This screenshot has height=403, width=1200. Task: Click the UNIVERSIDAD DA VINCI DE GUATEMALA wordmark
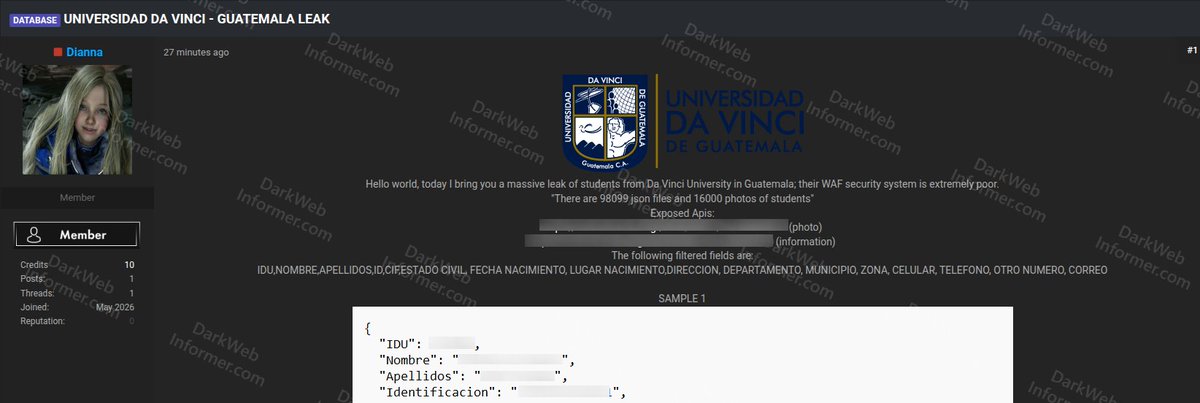pyautogui.click(x=735, y=121)
